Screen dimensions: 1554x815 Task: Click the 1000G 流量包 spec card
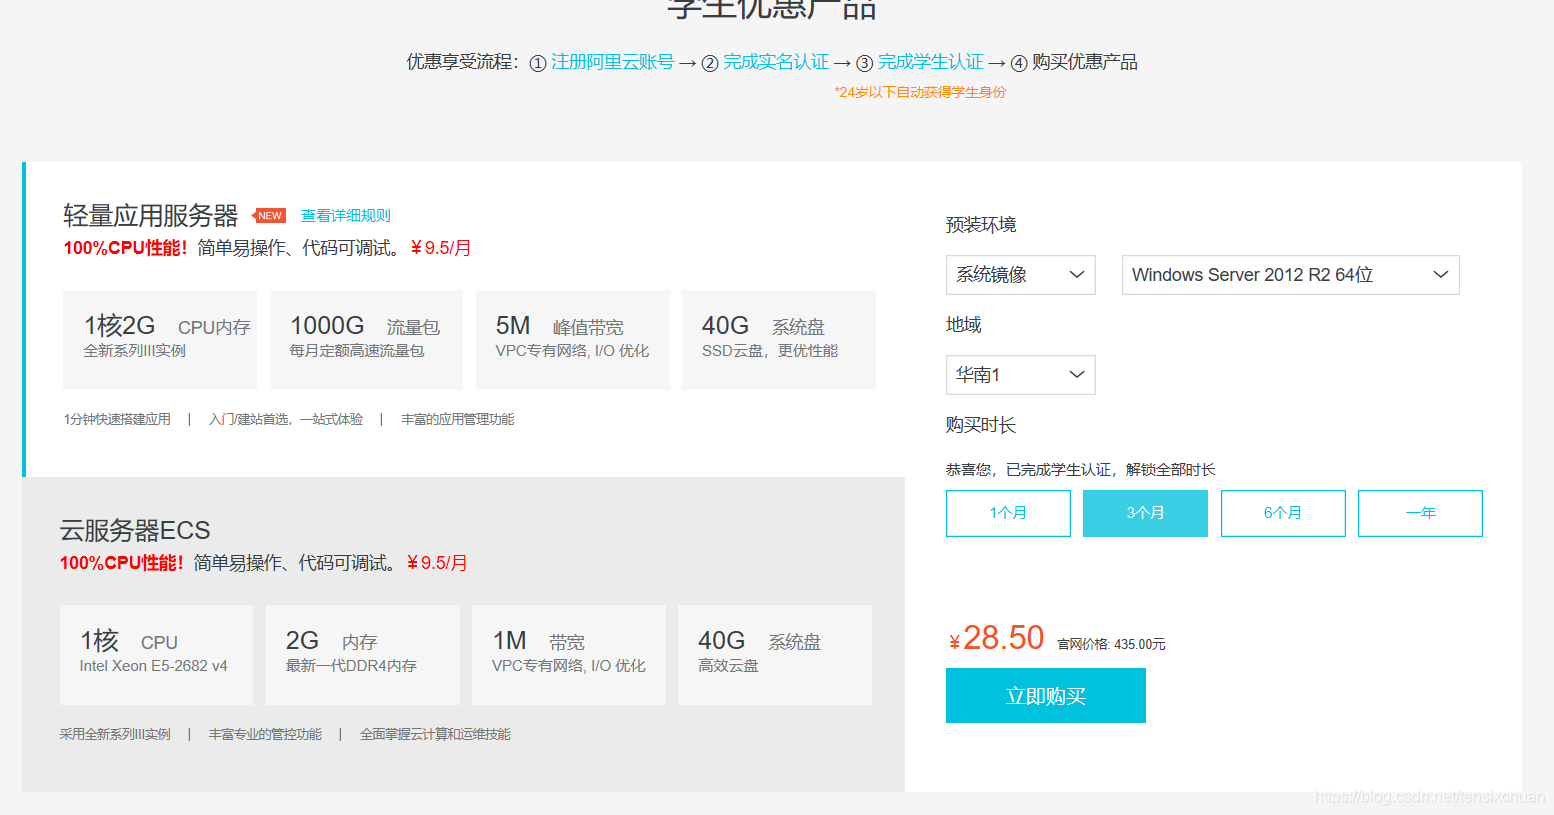[366, 340]
